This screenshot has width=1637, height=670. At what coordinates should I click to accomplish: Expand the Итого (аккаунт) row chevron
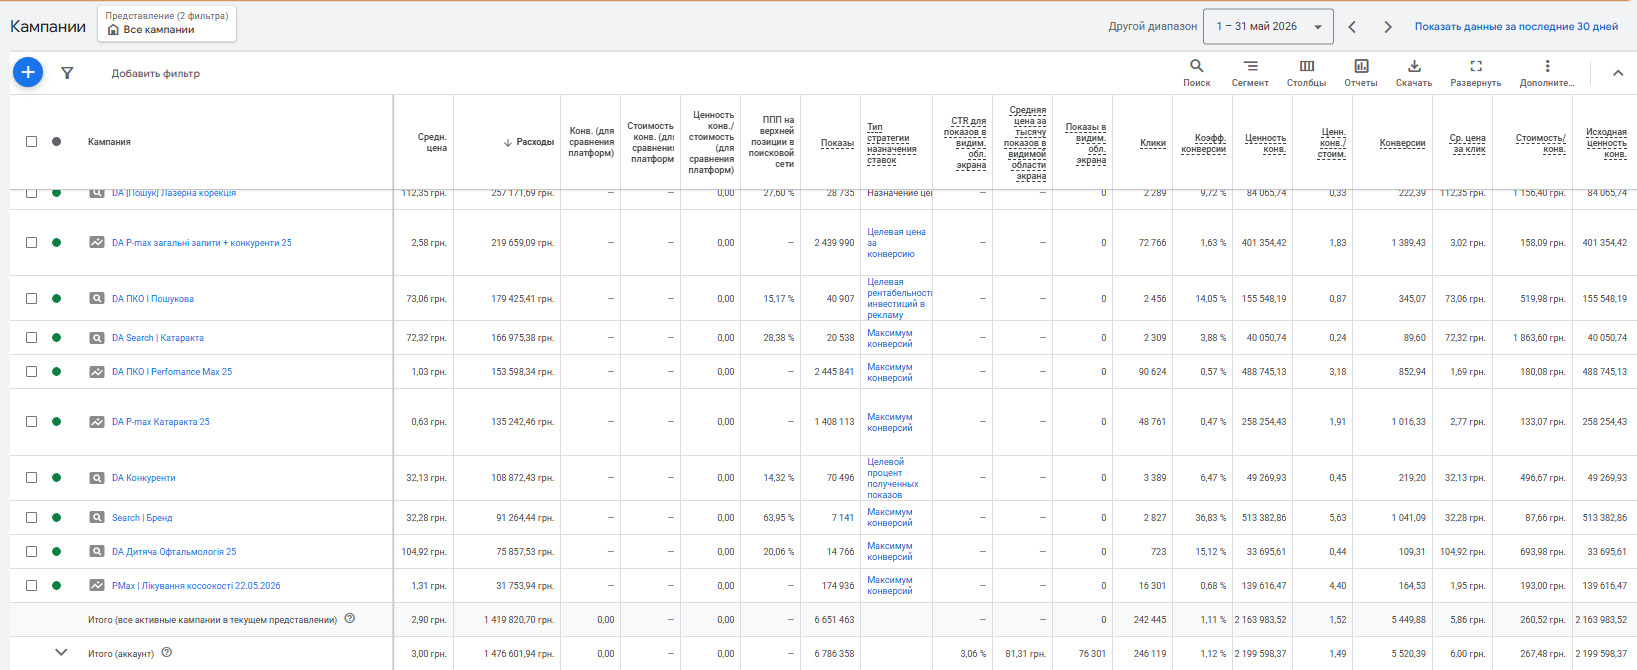coord(61,653)
